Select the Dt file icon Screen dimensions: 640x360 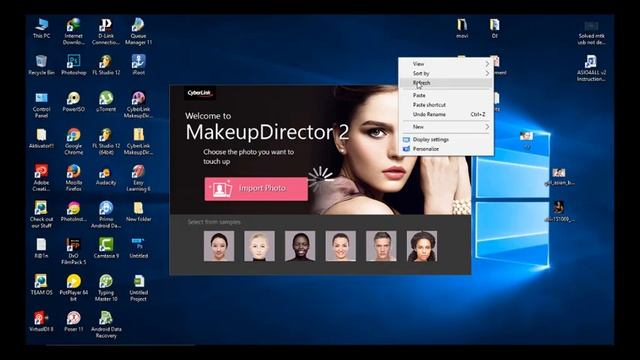click(x=495, y=29)
